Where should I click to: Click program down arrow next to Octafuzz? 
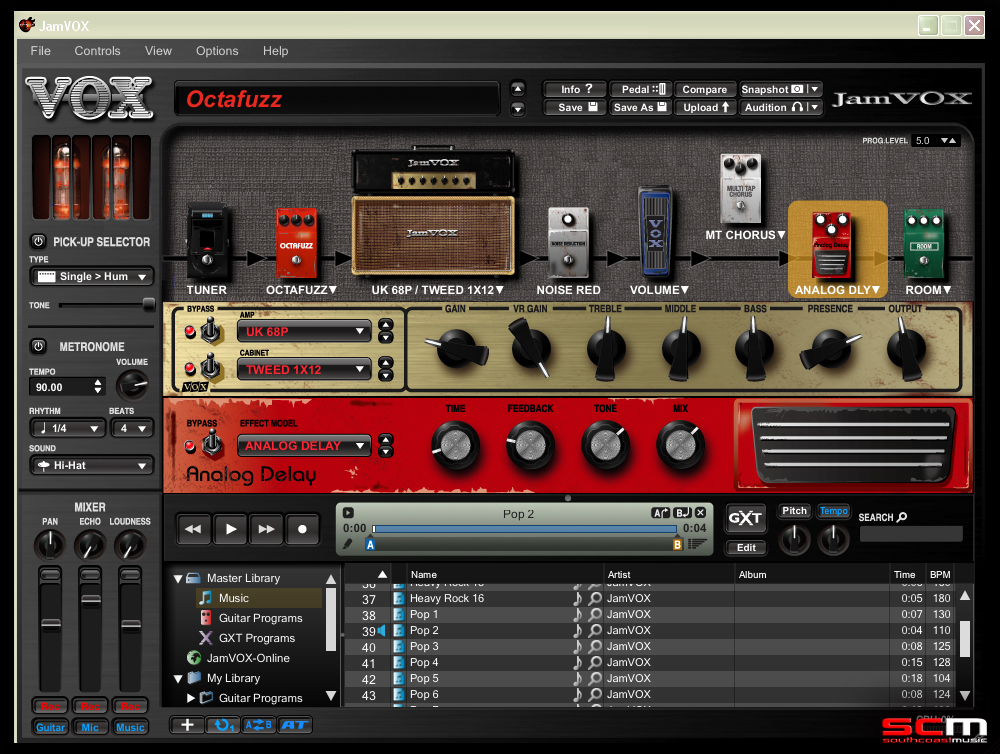[x=518, y=109]
